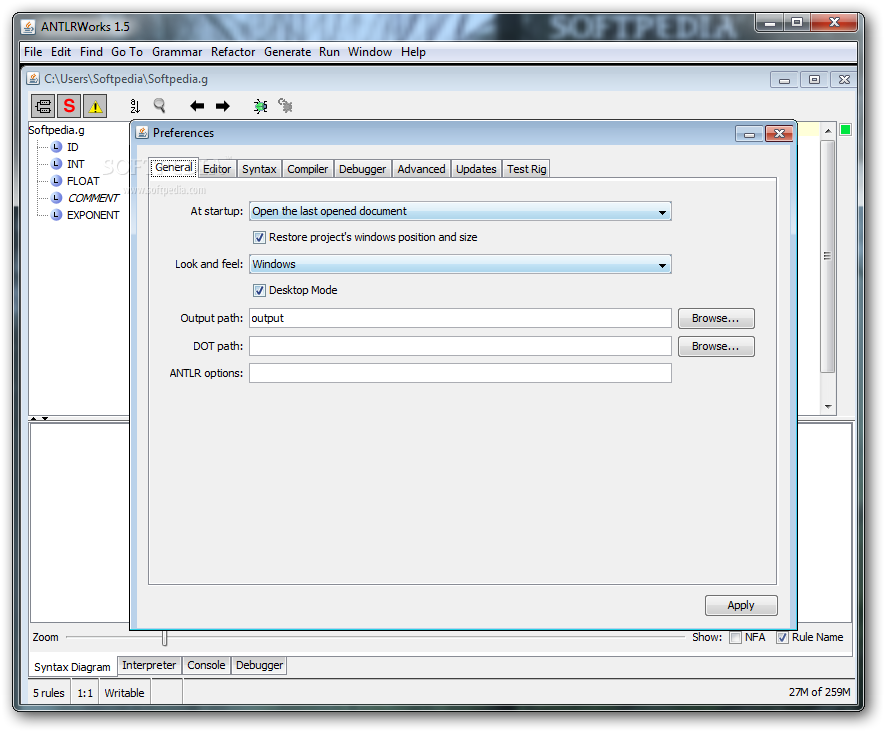Start the debugger with the green bug icon

coord(260,106)
